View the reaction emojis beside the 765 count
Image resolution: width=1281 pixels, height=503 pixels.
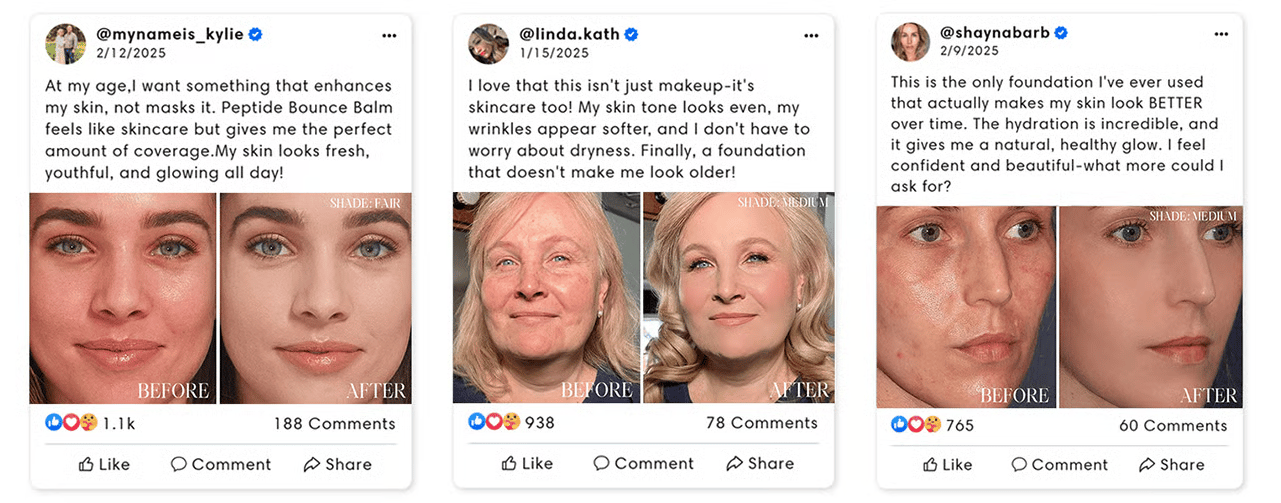point(917,425)
